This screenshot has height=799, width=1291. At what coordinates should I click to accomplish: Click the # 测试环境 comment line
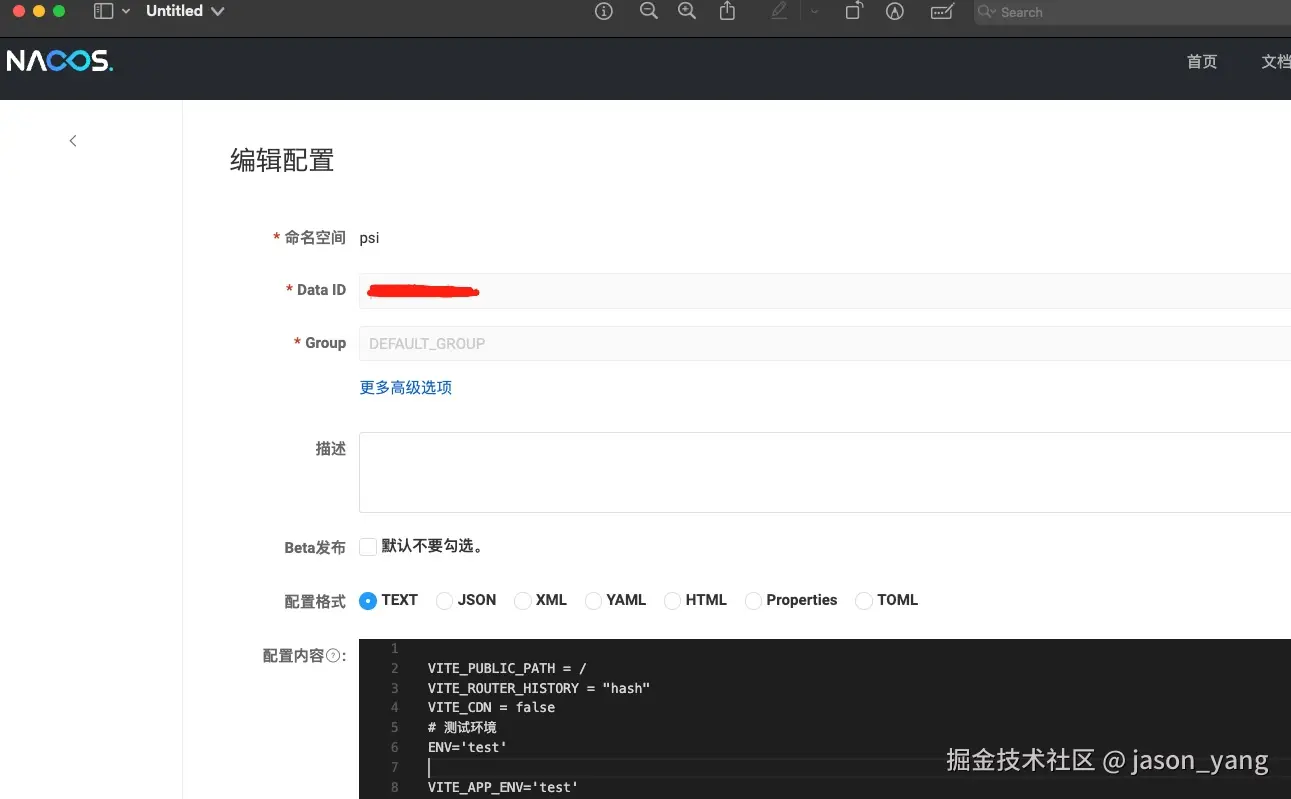click(462, 727)
